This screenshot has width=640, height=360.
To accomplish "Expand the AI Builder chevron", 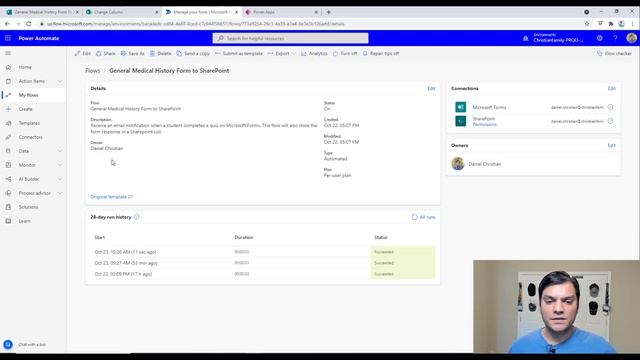I will 60,179.
